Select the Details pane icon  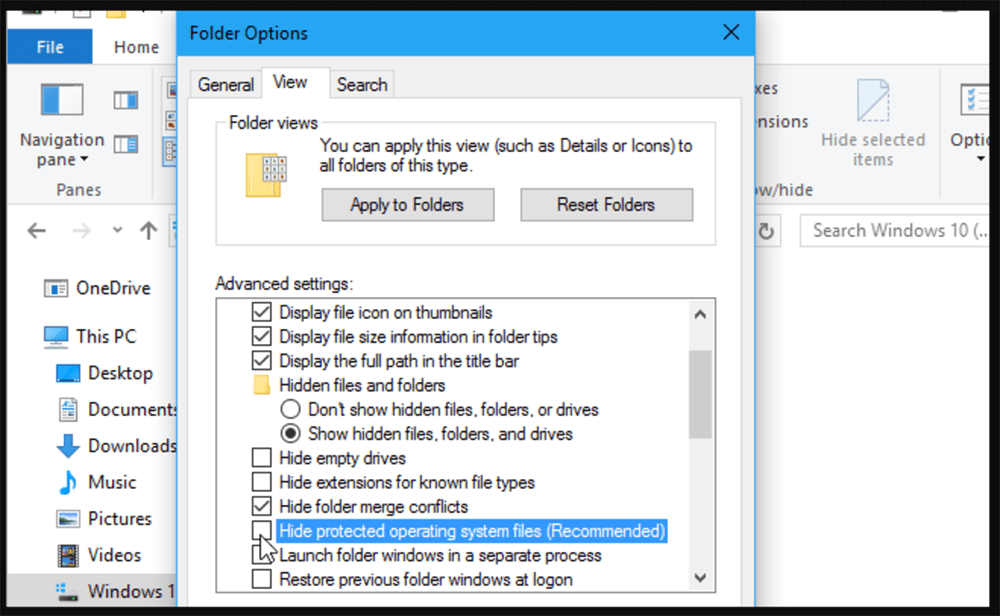pos(125,143)
